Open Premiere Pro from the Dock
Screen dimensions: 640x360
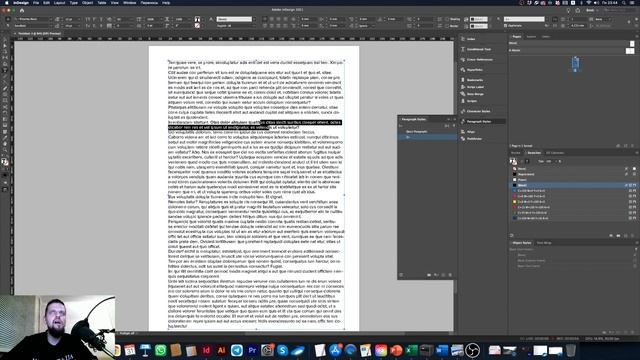pyautogui.click(x=252, y=350)
